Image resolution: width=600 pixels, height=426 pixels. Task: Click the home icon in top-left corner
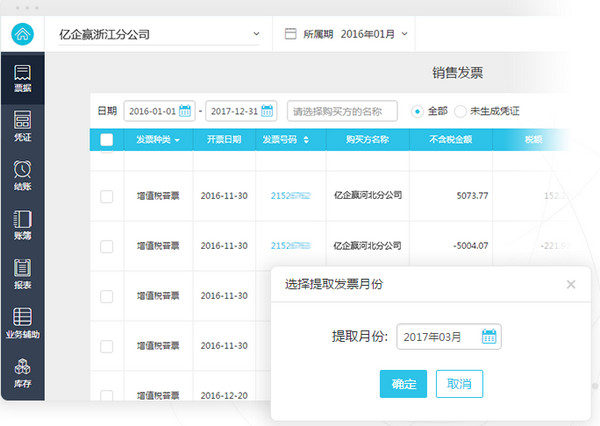pos(22,33)
